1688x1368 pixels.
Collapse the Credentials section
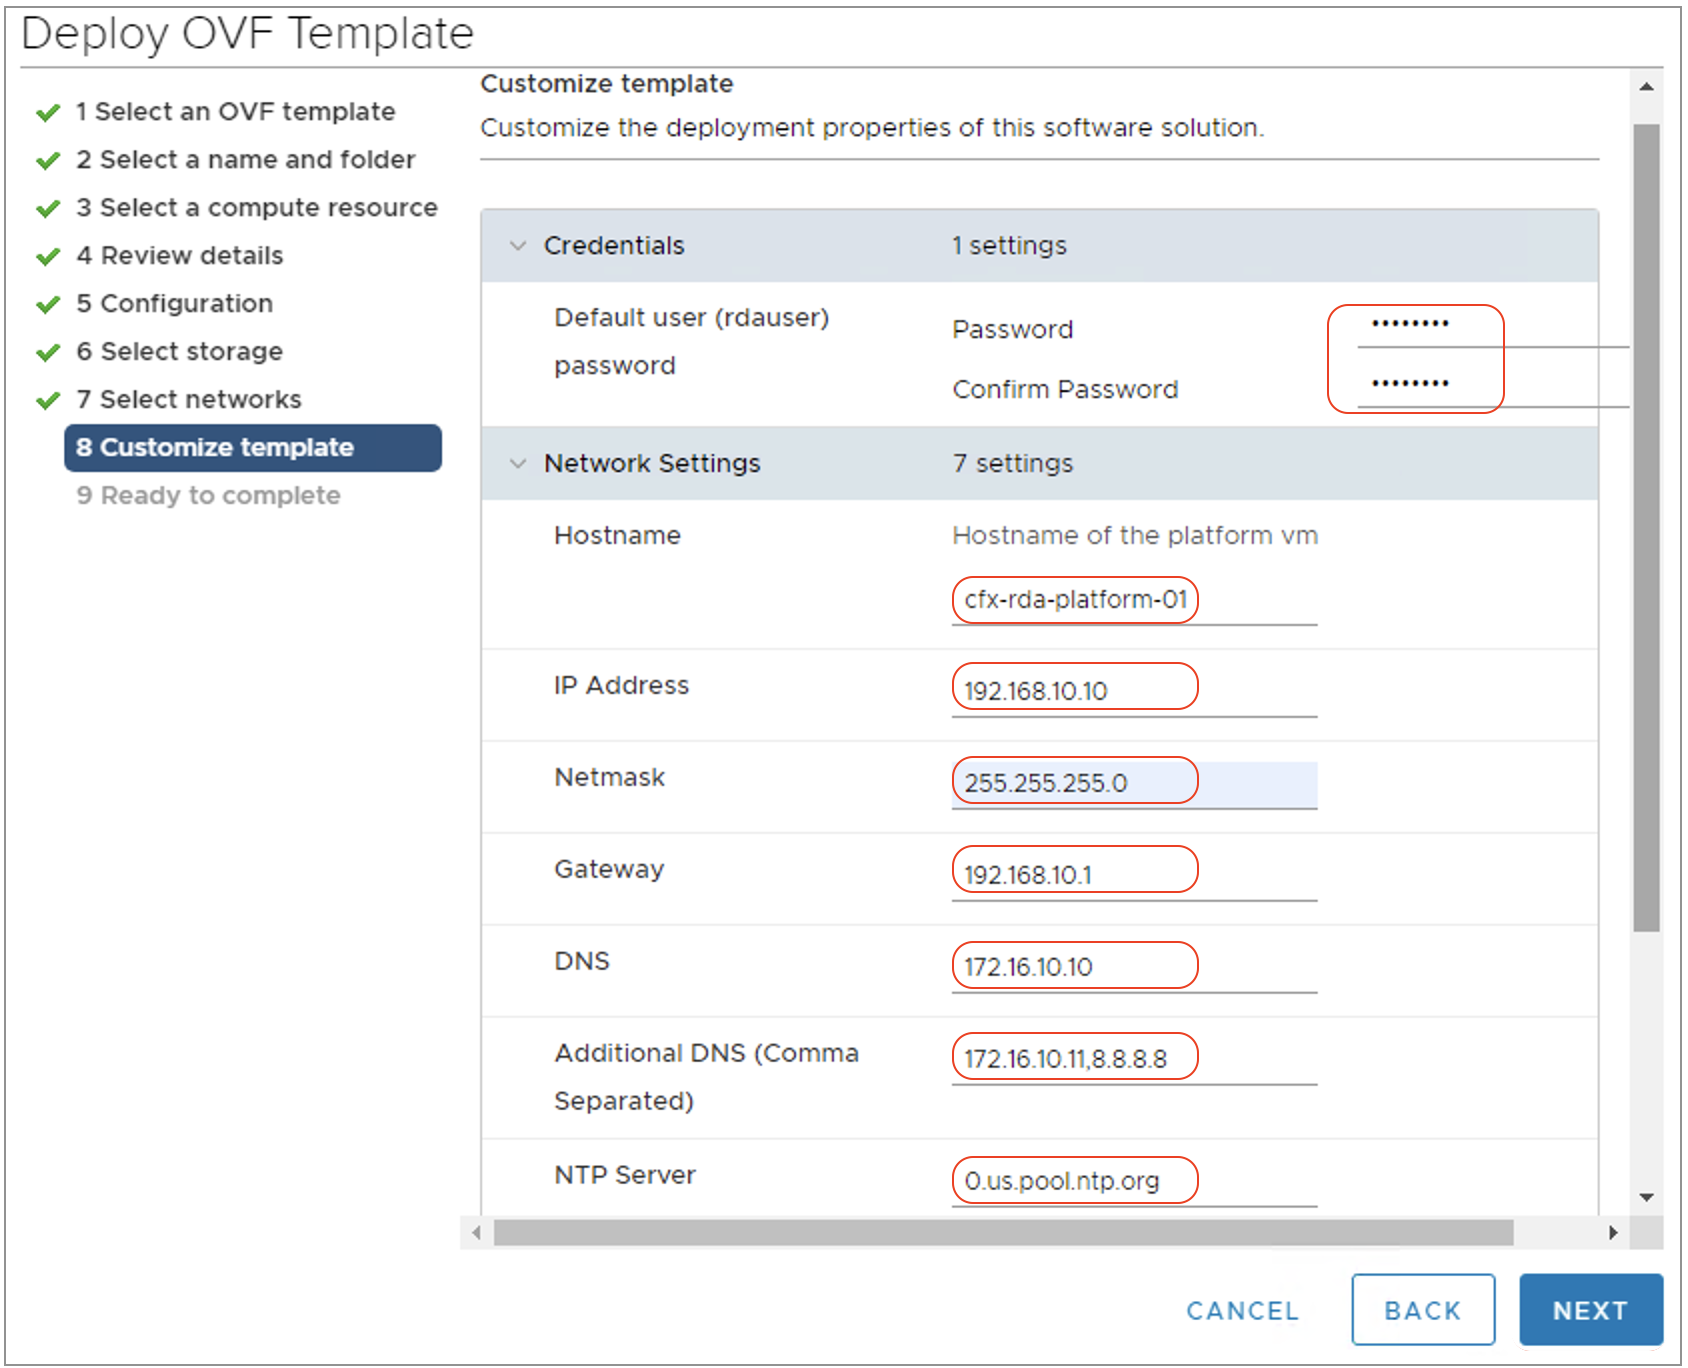518,245
